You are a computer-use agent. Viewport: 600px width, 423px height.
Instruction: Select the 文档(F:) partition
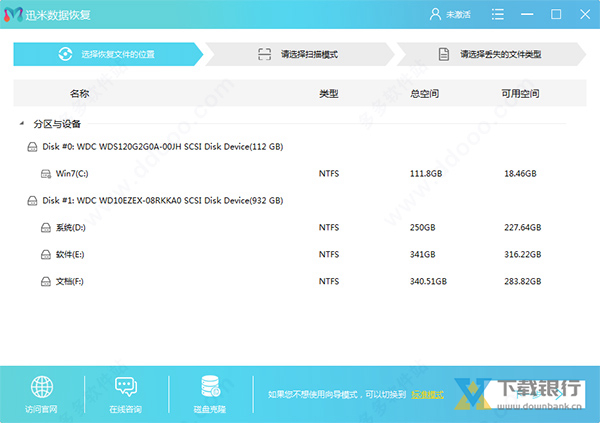click(70, 281)
